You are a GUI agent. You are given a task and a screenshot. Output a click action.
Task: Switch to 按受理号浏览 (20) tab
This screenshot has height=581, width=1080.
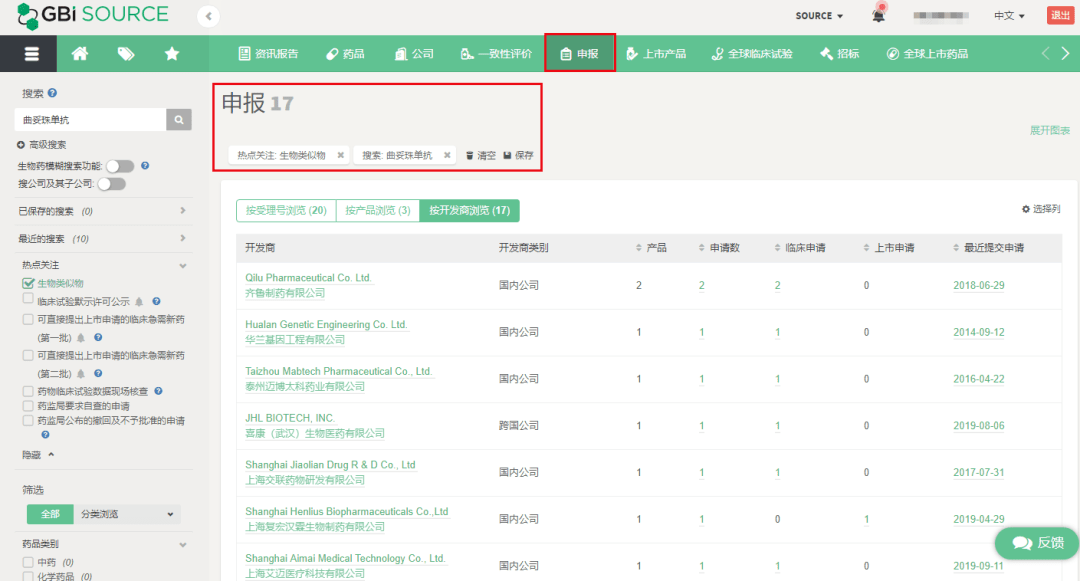286,211
